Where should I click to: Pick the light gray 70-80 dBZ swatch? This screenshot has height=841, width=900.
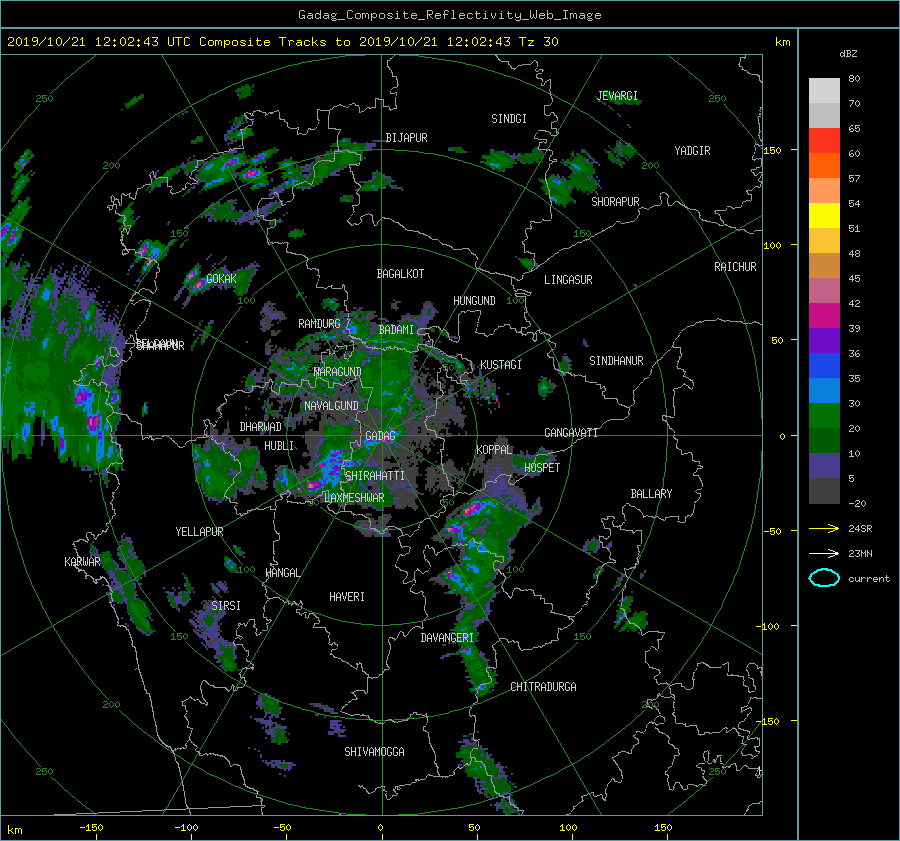824,91
